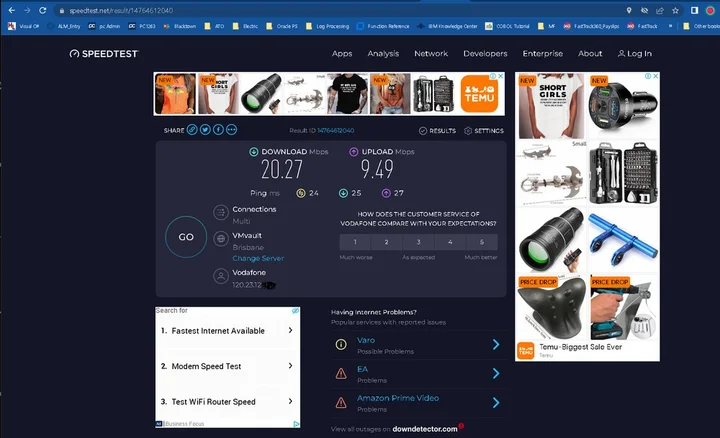
Task: Select rating 3 As expected
Action: [x=418, y=242]
